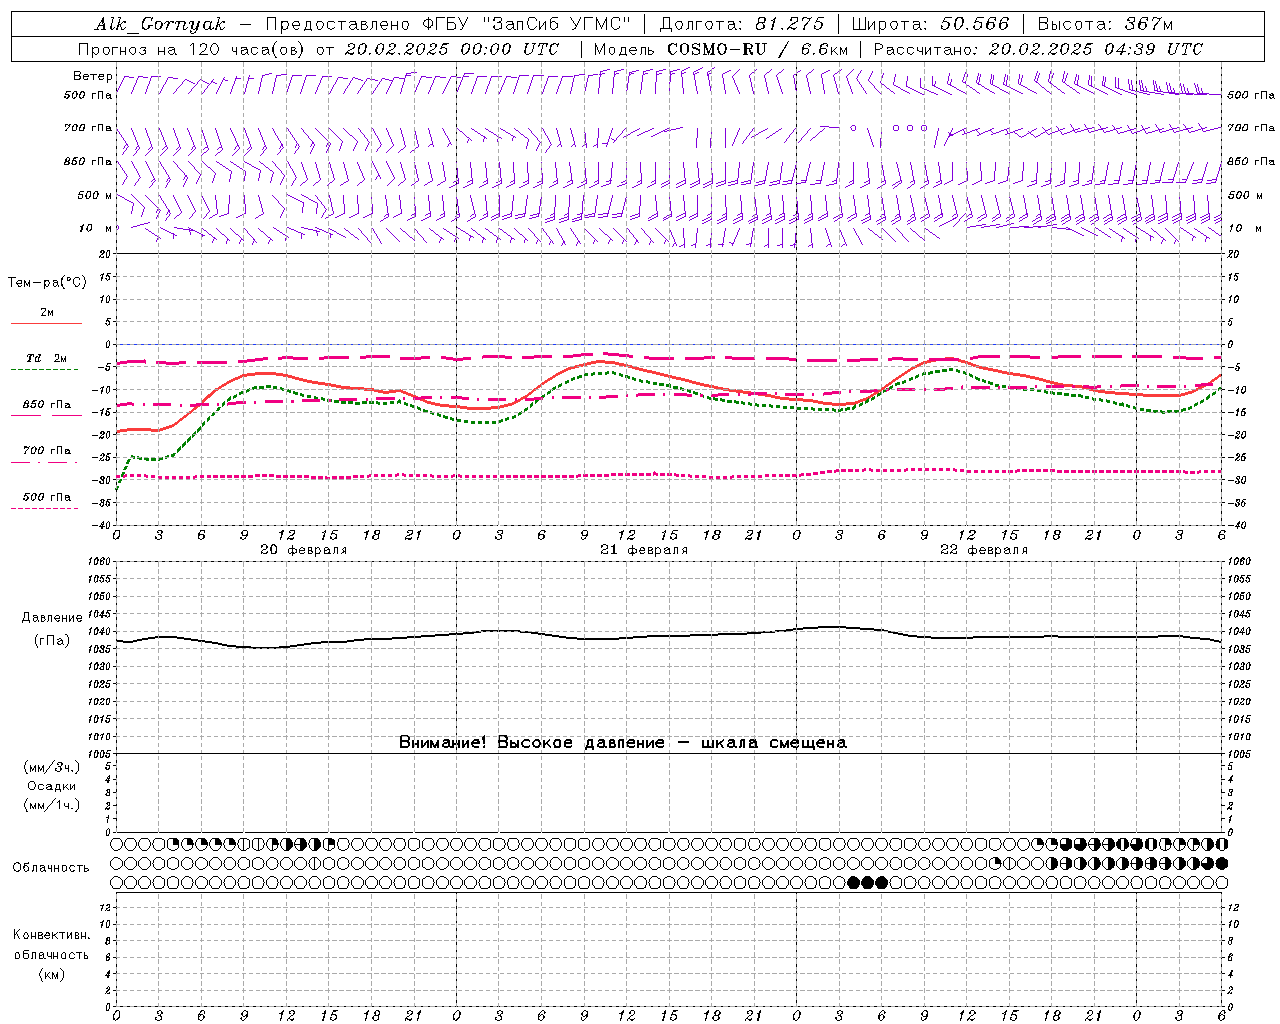Click the 'Ветер' wind panel label

[92, 76]
